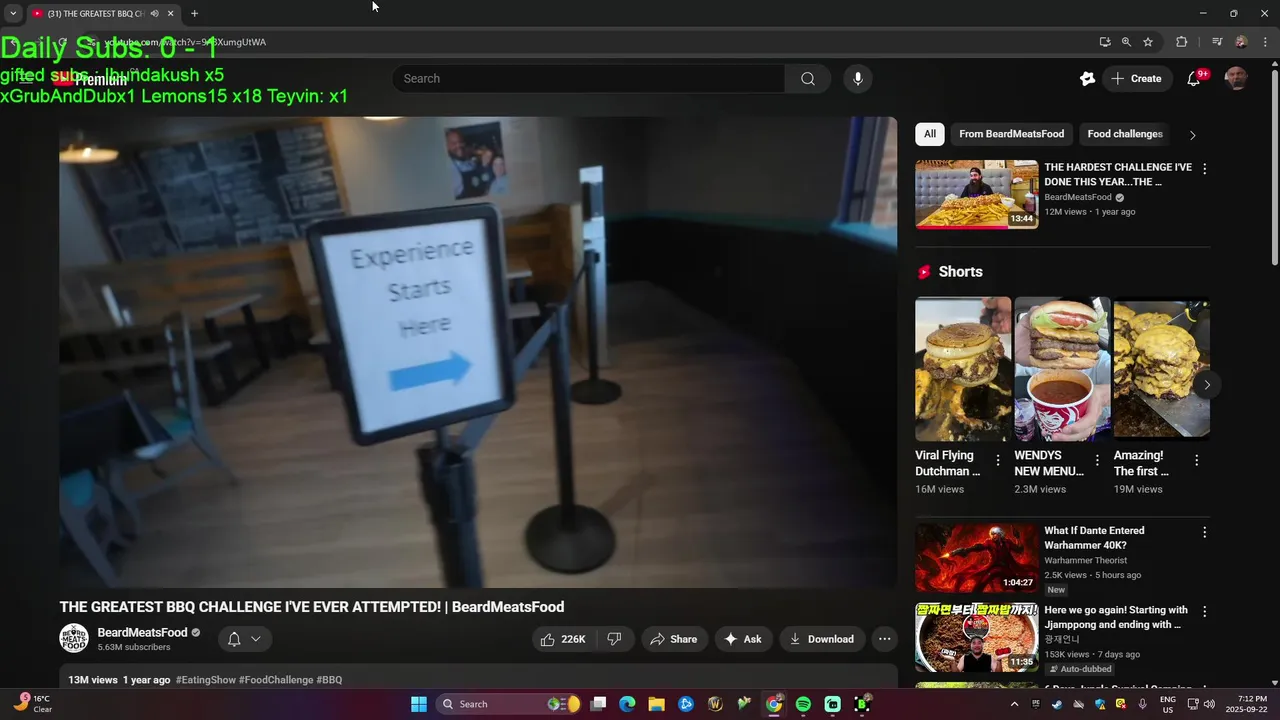Image resolution: width=1280 pixels, height=720 pixels.
Task: Open YouTube notifications bell showing 9+
Action: pyautogui.click(x=1194, y=79)
